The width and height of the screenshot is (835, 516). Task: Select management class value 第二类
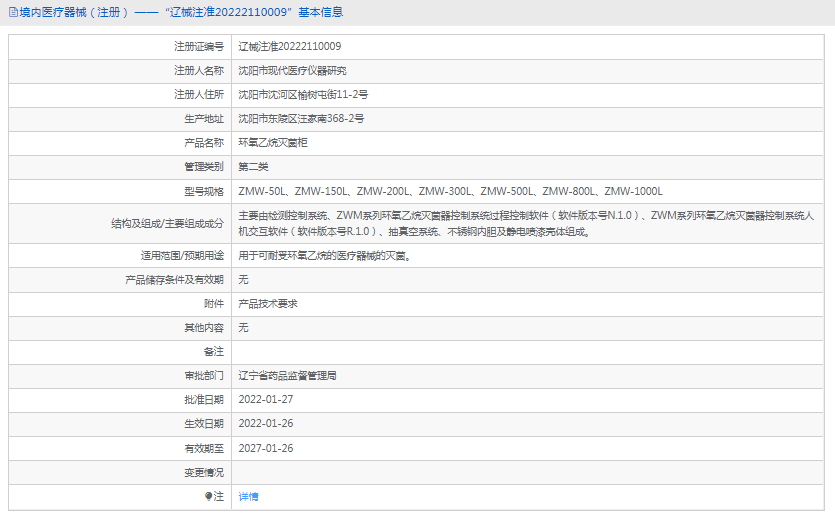click(253, 167)
